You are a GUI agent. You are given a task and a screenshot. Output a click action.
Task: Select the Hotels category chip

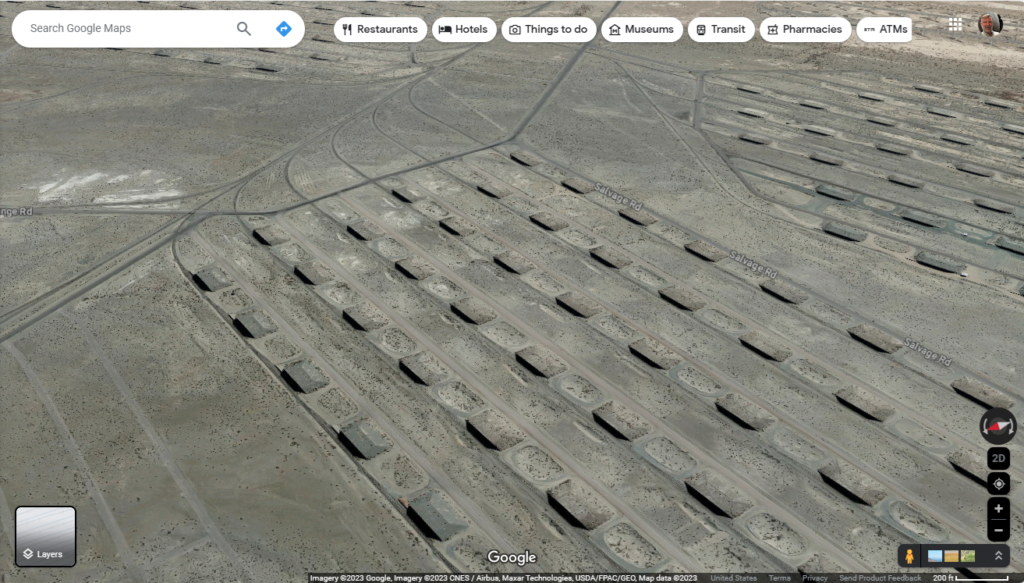(x=464, y=29)
